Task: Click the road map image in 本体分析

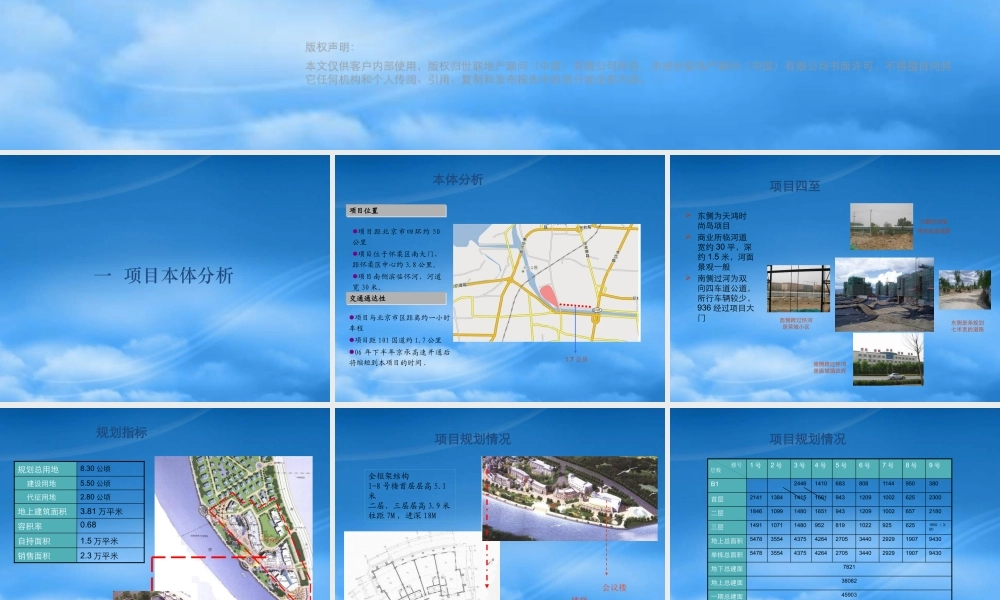Action: point(547,282)
